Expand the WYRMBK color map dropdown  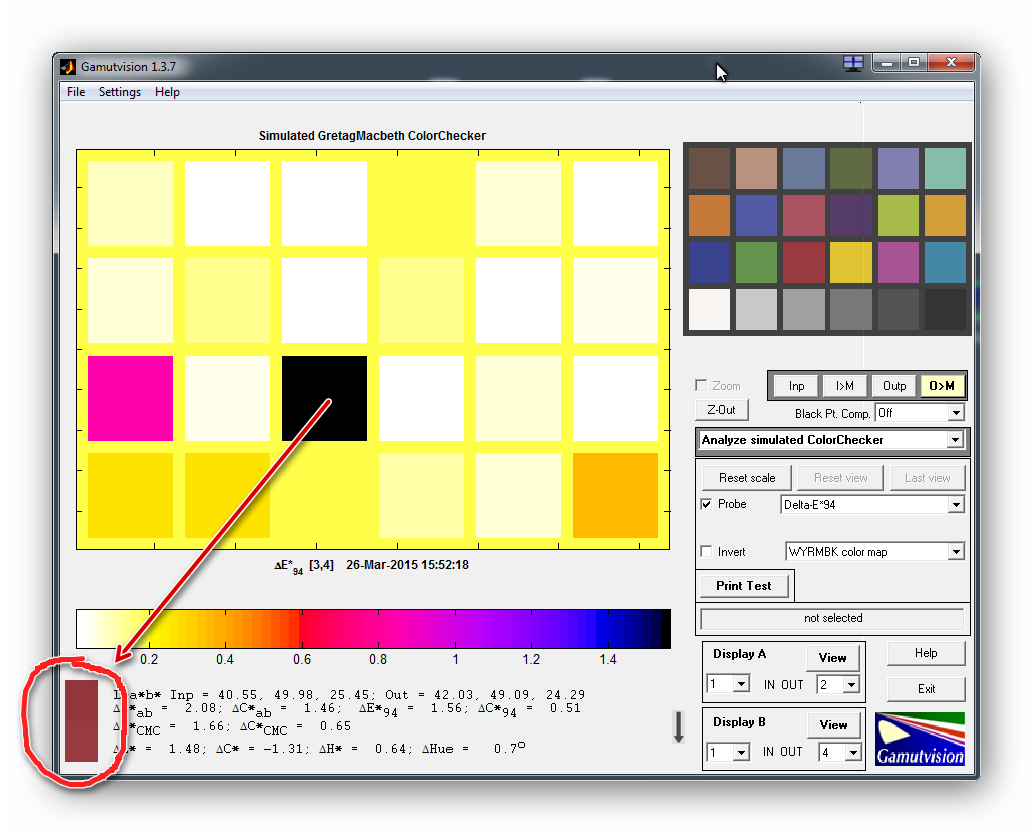click(955, 552)
